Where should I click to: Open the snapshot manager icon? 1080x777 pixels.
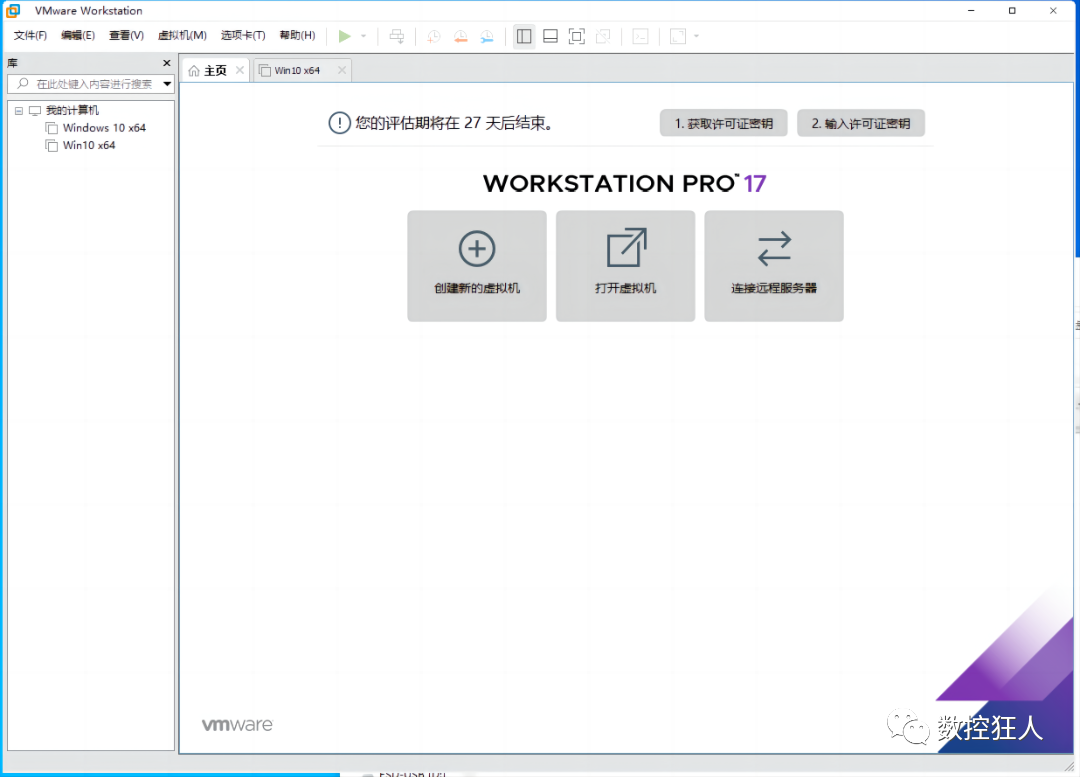[x=487, y=37]
